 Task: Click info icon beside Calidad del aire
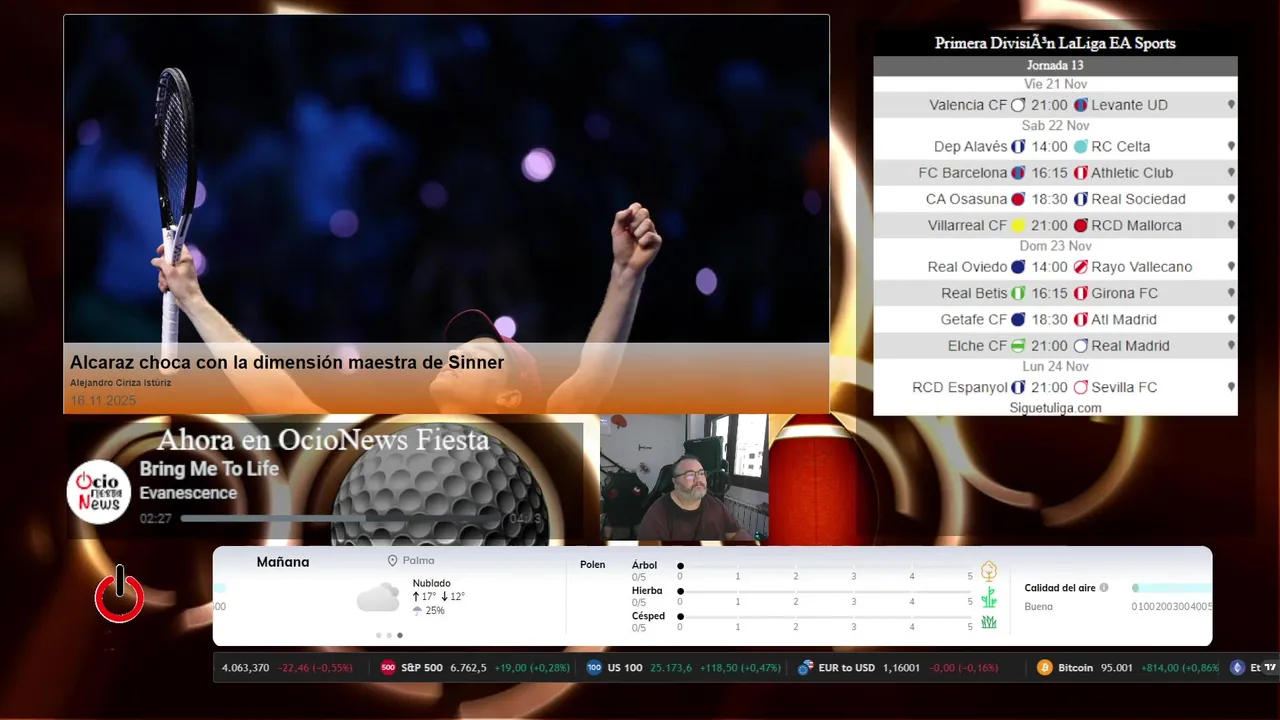[x=1104, y=588]
